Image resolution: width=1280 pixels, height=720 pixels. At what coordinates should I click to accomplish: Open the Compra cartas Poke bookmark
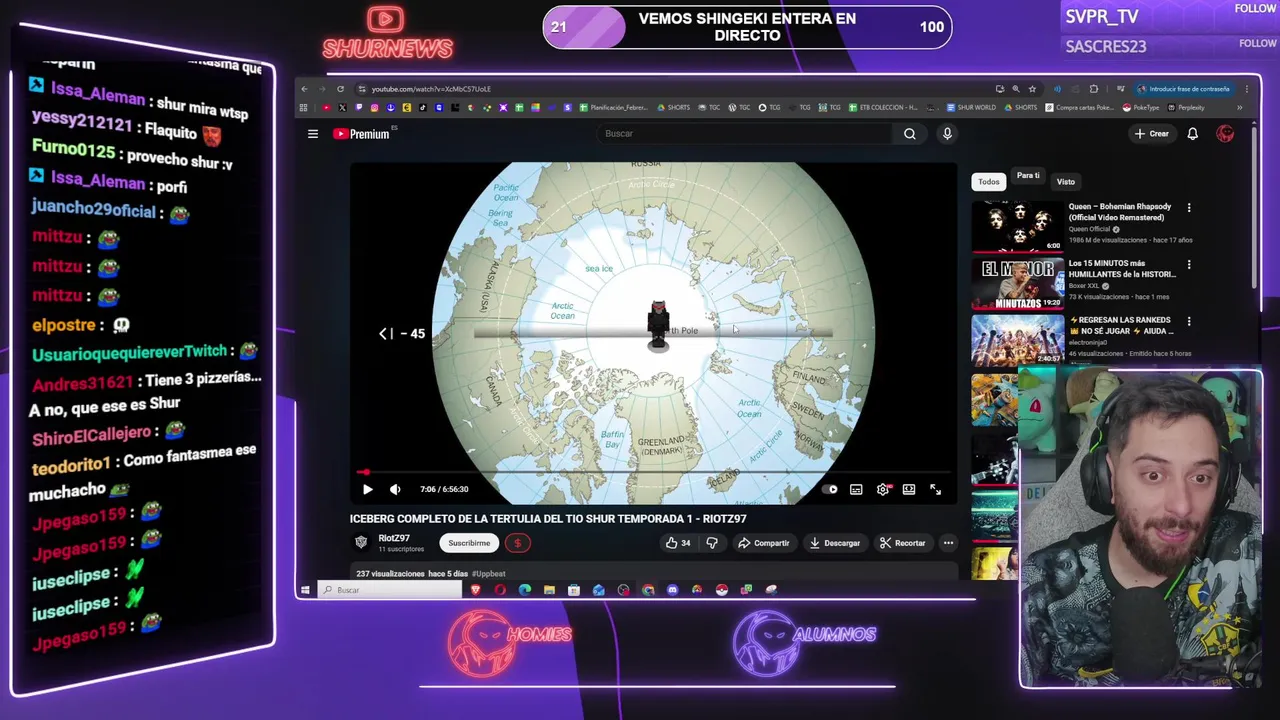coord(1079,108)
